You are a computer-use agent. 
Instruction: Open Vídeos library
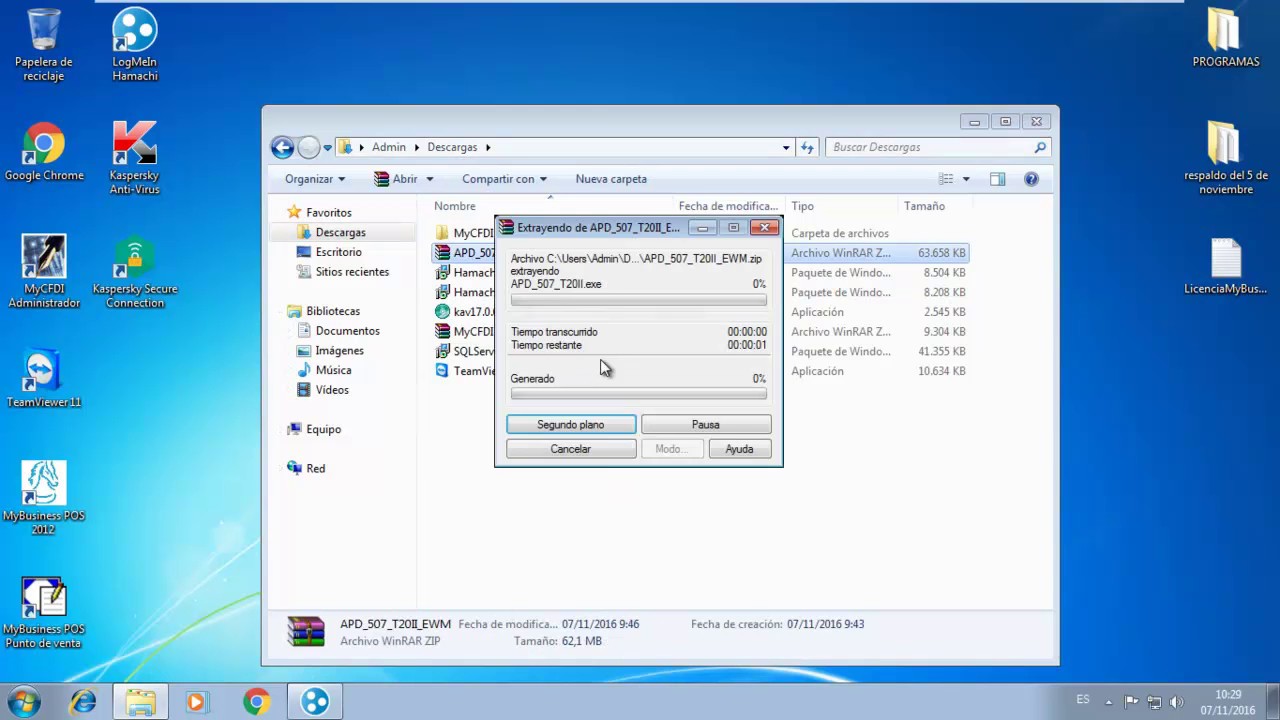pyautogui.click(x=332, y=390)
